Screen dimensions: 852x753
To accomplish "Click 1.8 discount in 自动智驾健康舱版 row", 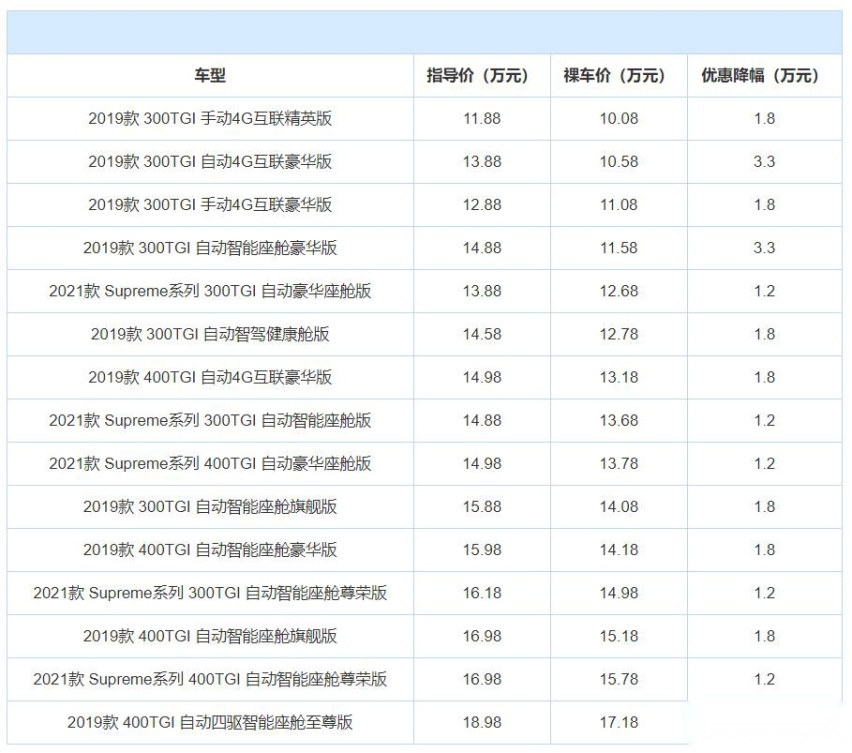I will click(x=764, y=334).
